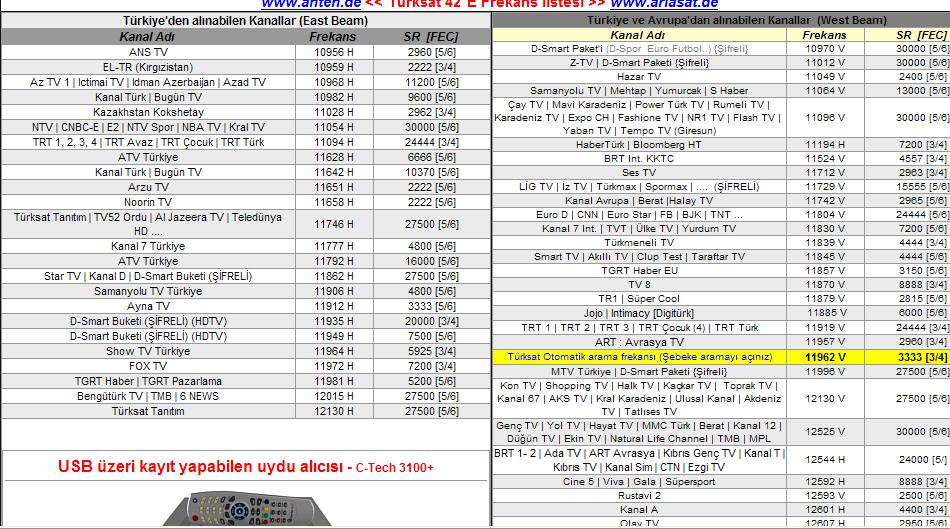Open the www.ariasat.de link
The image size is (950, 529).
click(664, 4)
